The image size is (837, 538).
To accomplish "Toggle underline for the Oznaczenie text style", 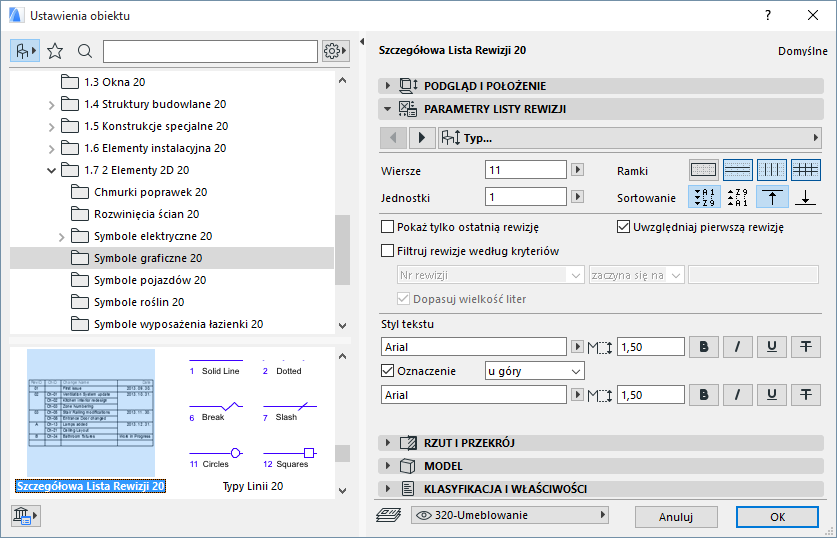I will pyautogui.click(x=772, y=395).
